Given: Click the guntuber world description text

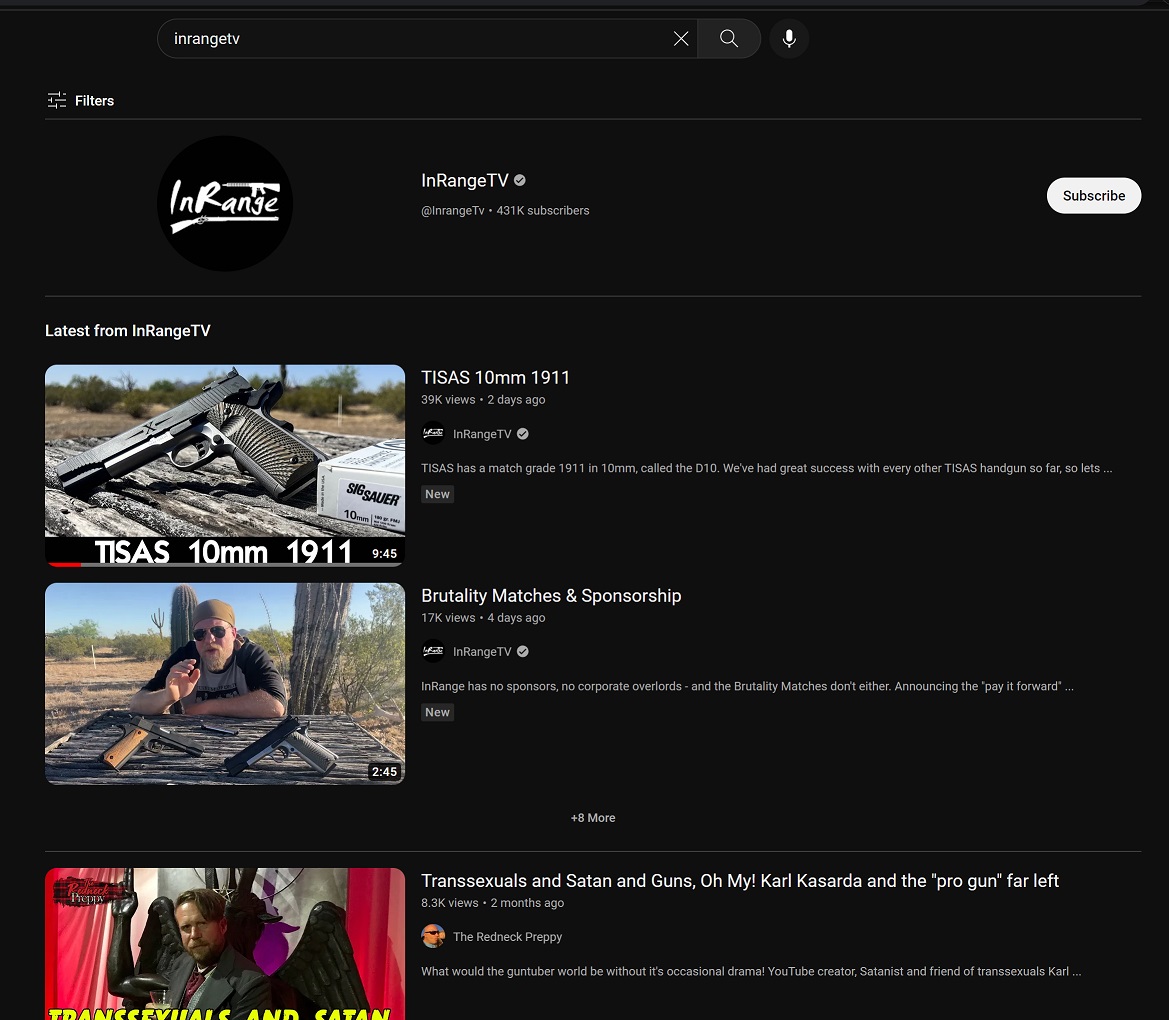Looking at the screenshot, I should pyautogui.click(x=751, y=972).
